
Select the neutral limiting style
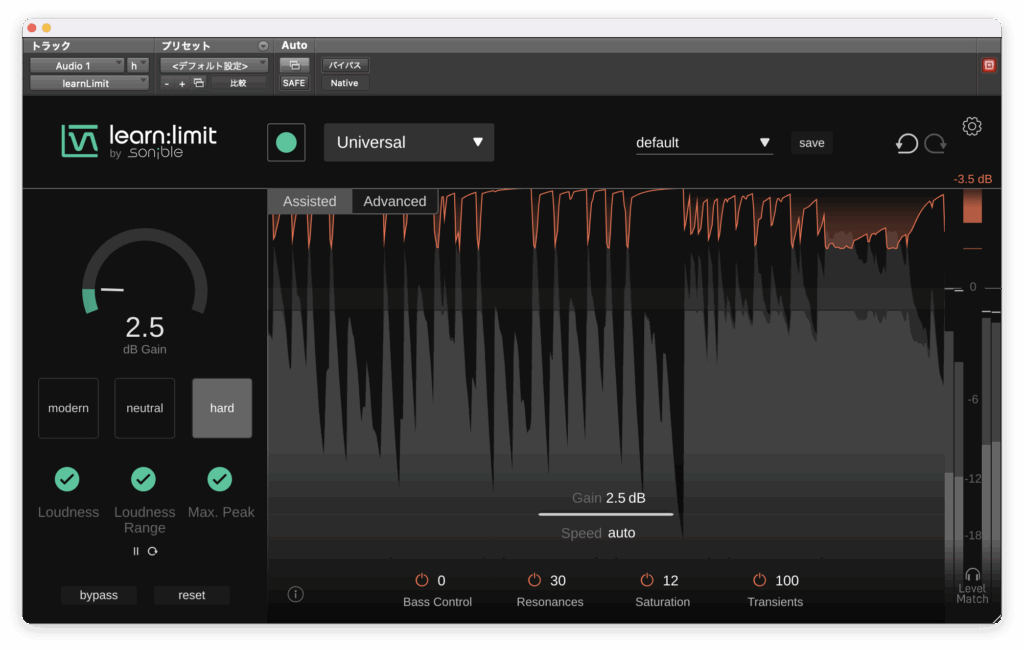145,408
